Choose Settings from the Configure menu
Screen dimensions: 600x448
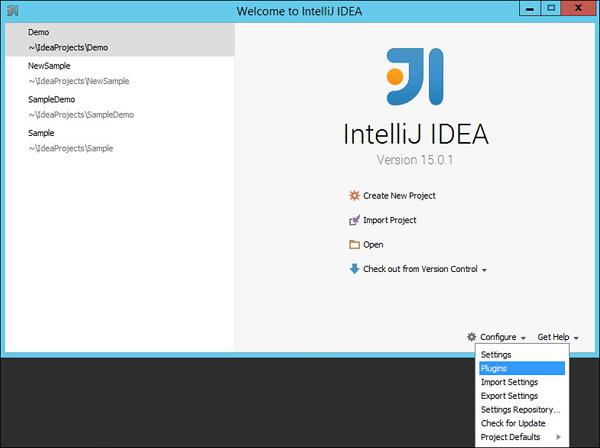coord(522,354)
